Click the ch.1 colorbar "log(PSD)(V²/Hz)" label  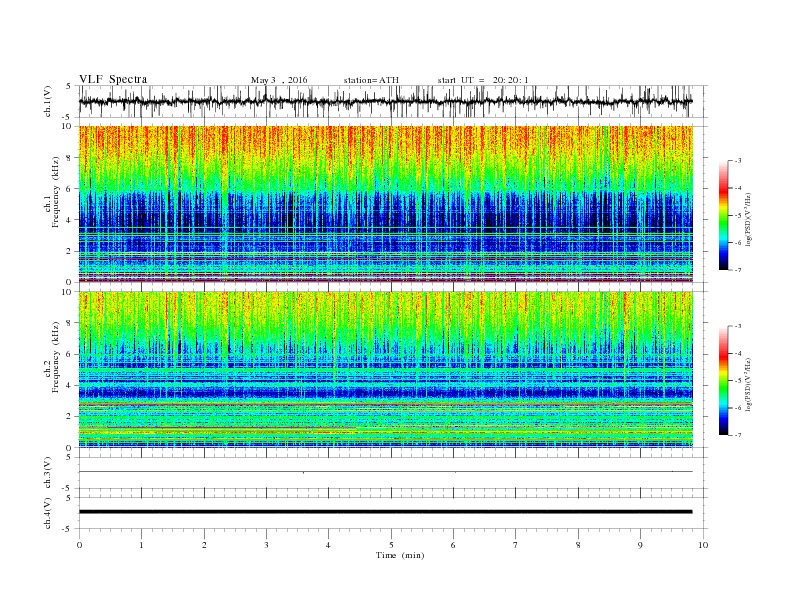point(748,219)
